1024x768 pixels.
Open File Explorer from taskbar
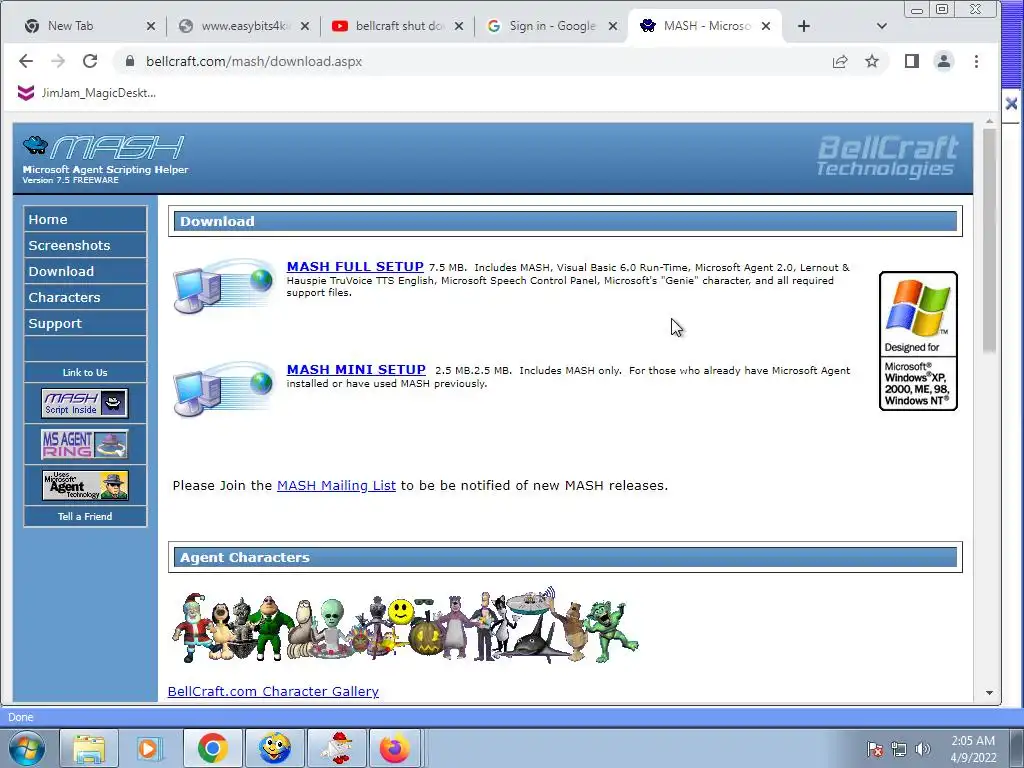(89, 748)
